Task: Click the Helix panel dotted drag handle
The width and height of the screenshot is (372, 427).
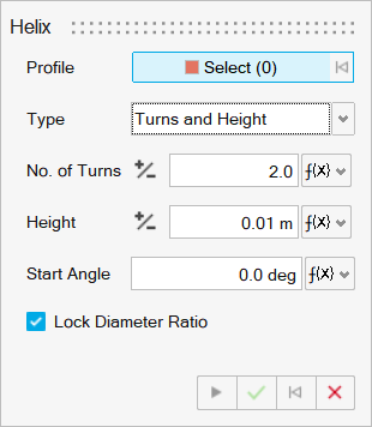Action: pyautogui.click(x=213, y=28)
